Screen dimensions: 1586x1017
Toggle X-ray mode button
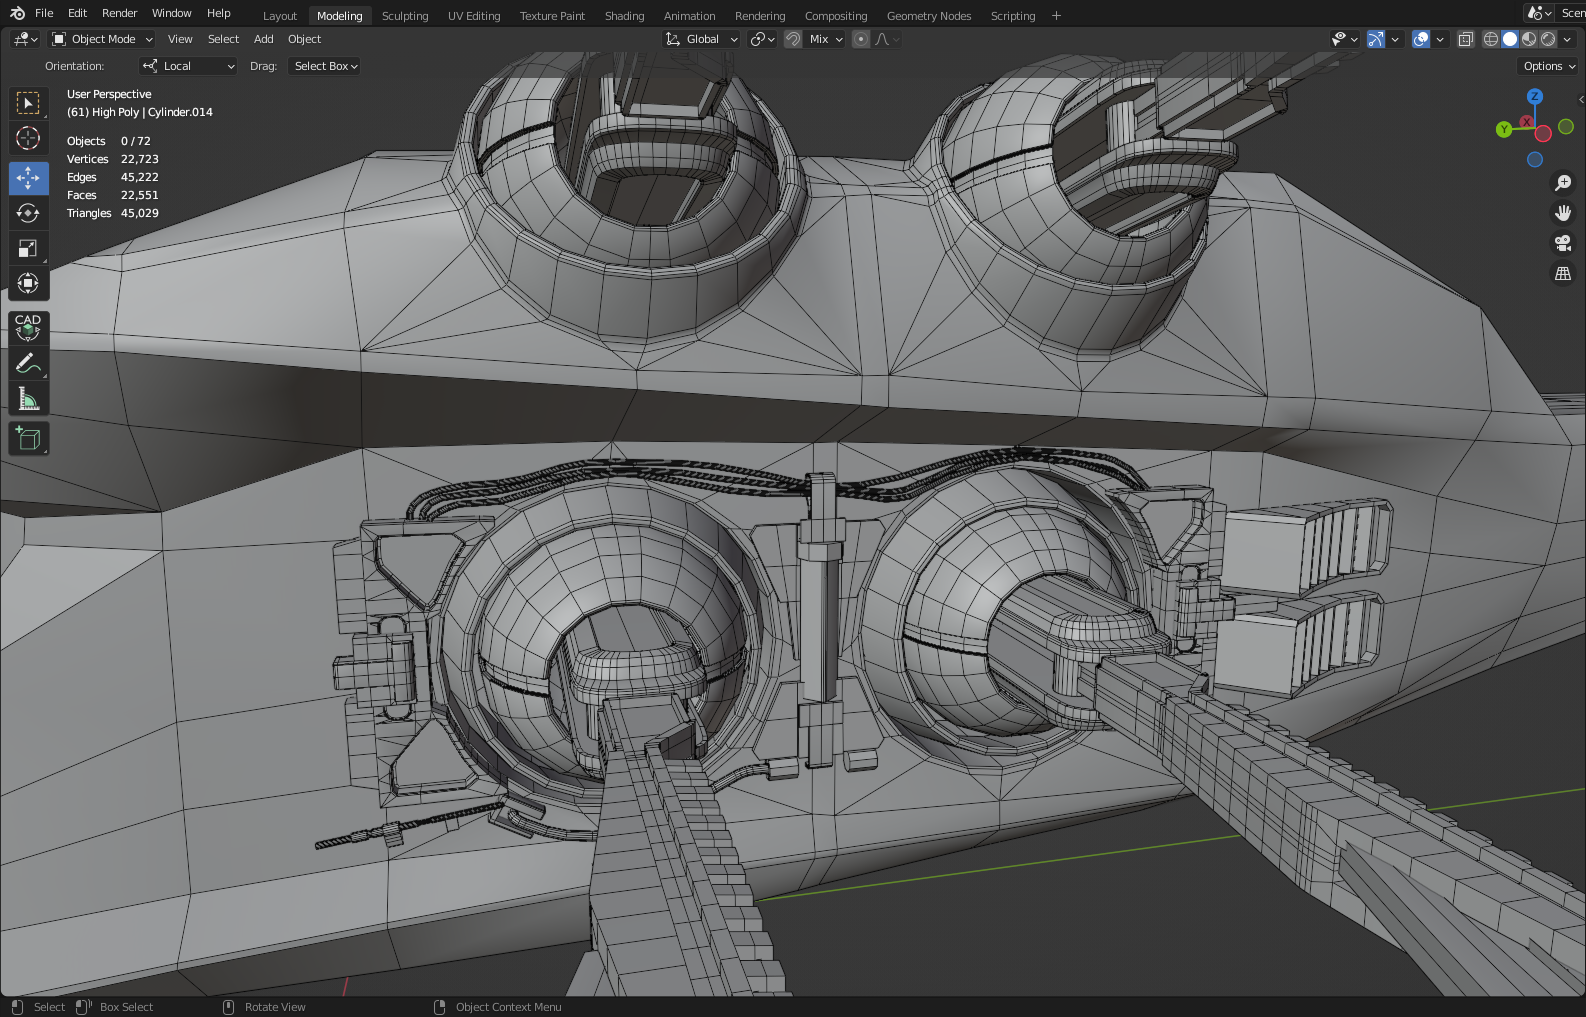pyautogui.click(x=1465, y=39)
